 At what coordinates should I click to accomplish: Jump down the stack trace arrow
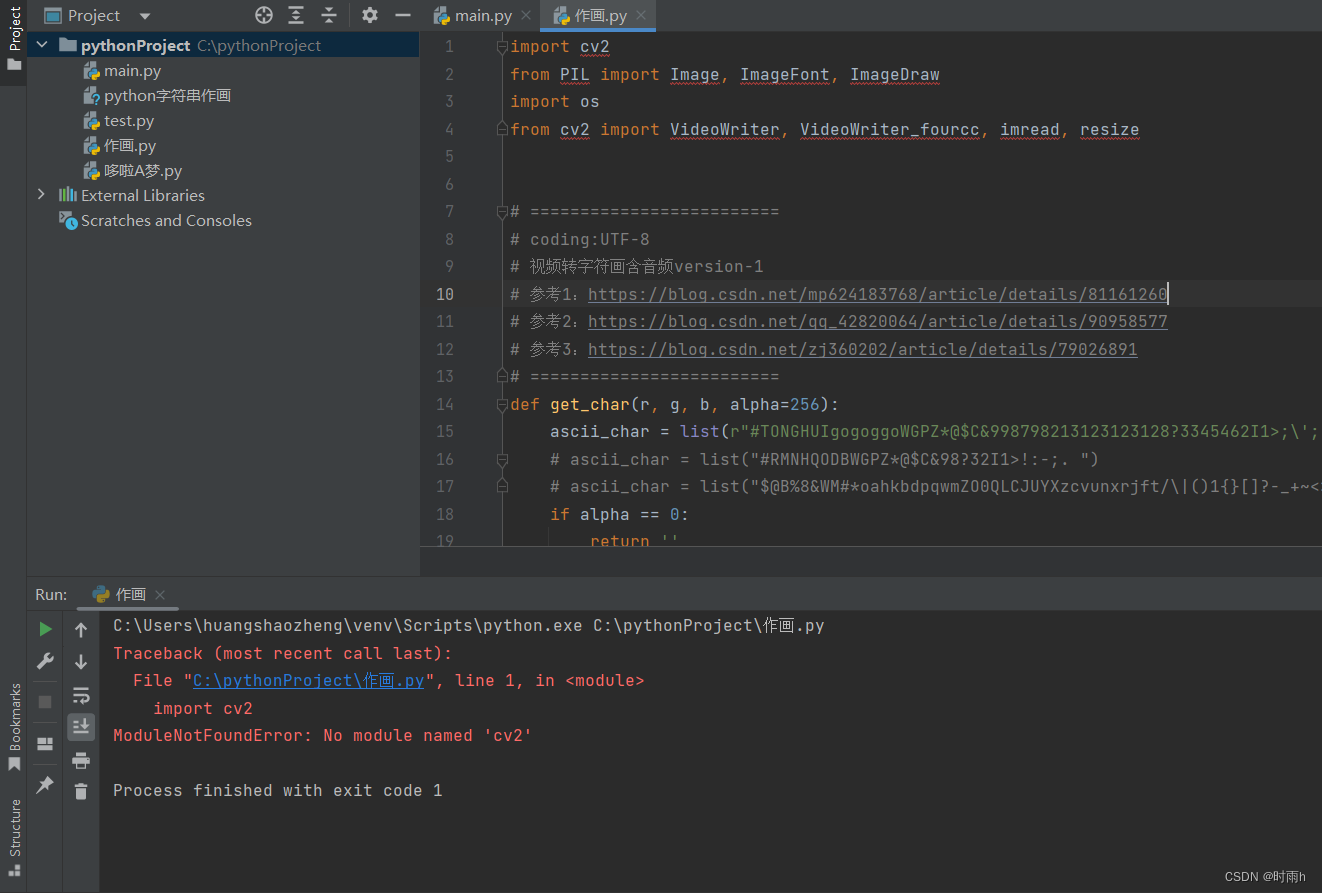[81, 662]
